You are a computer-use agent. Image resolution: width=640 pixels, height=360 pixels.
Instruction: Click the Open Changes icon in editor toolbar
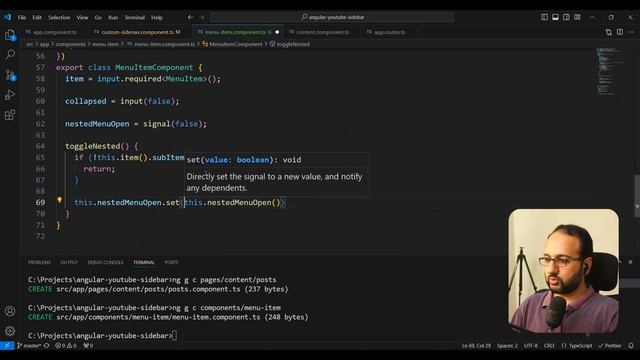click(609, 32)
